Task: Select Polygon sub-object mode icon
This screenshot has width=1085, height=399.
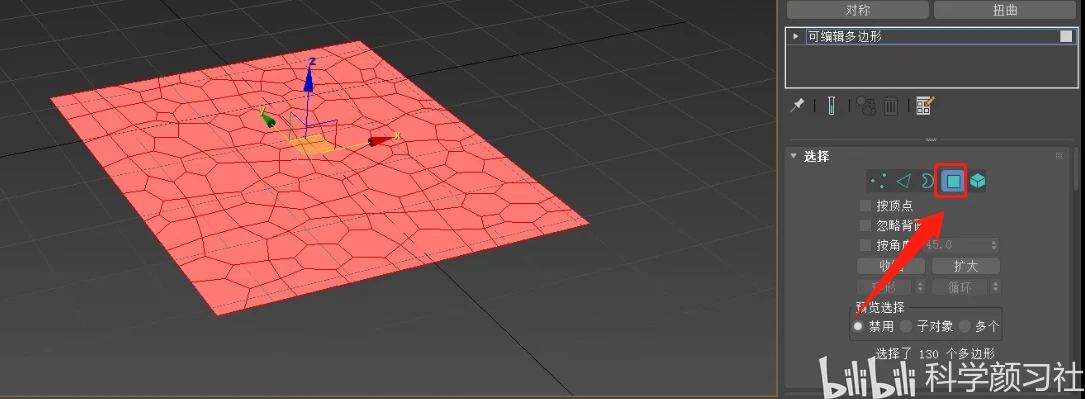Action: tap(953, 181)
